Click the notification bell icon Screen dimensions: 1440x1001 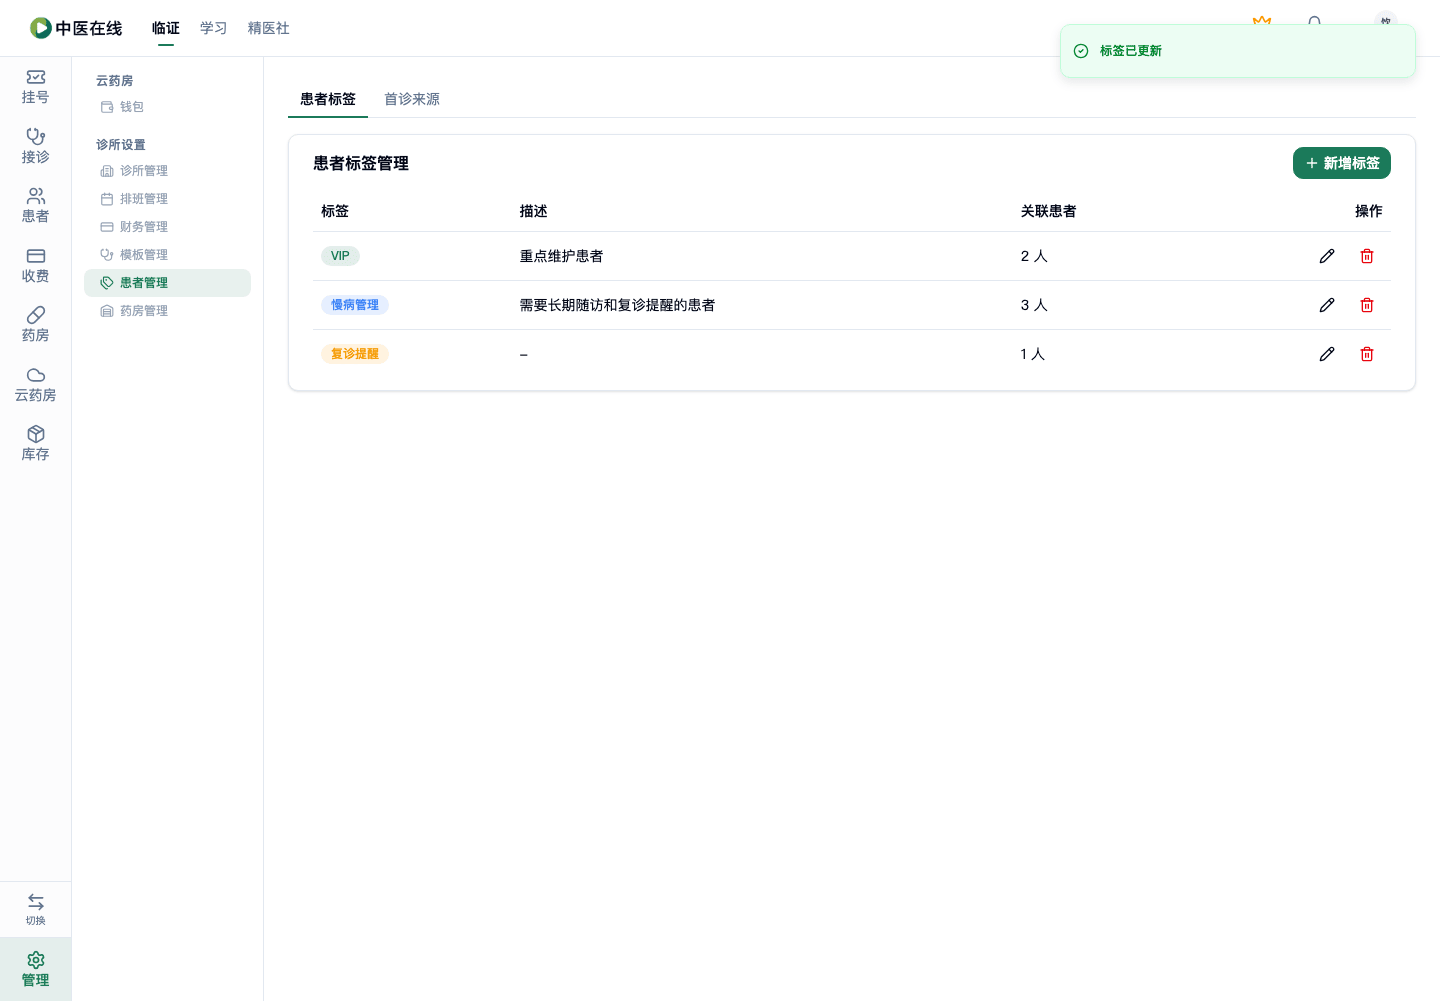pos(1314,21)
